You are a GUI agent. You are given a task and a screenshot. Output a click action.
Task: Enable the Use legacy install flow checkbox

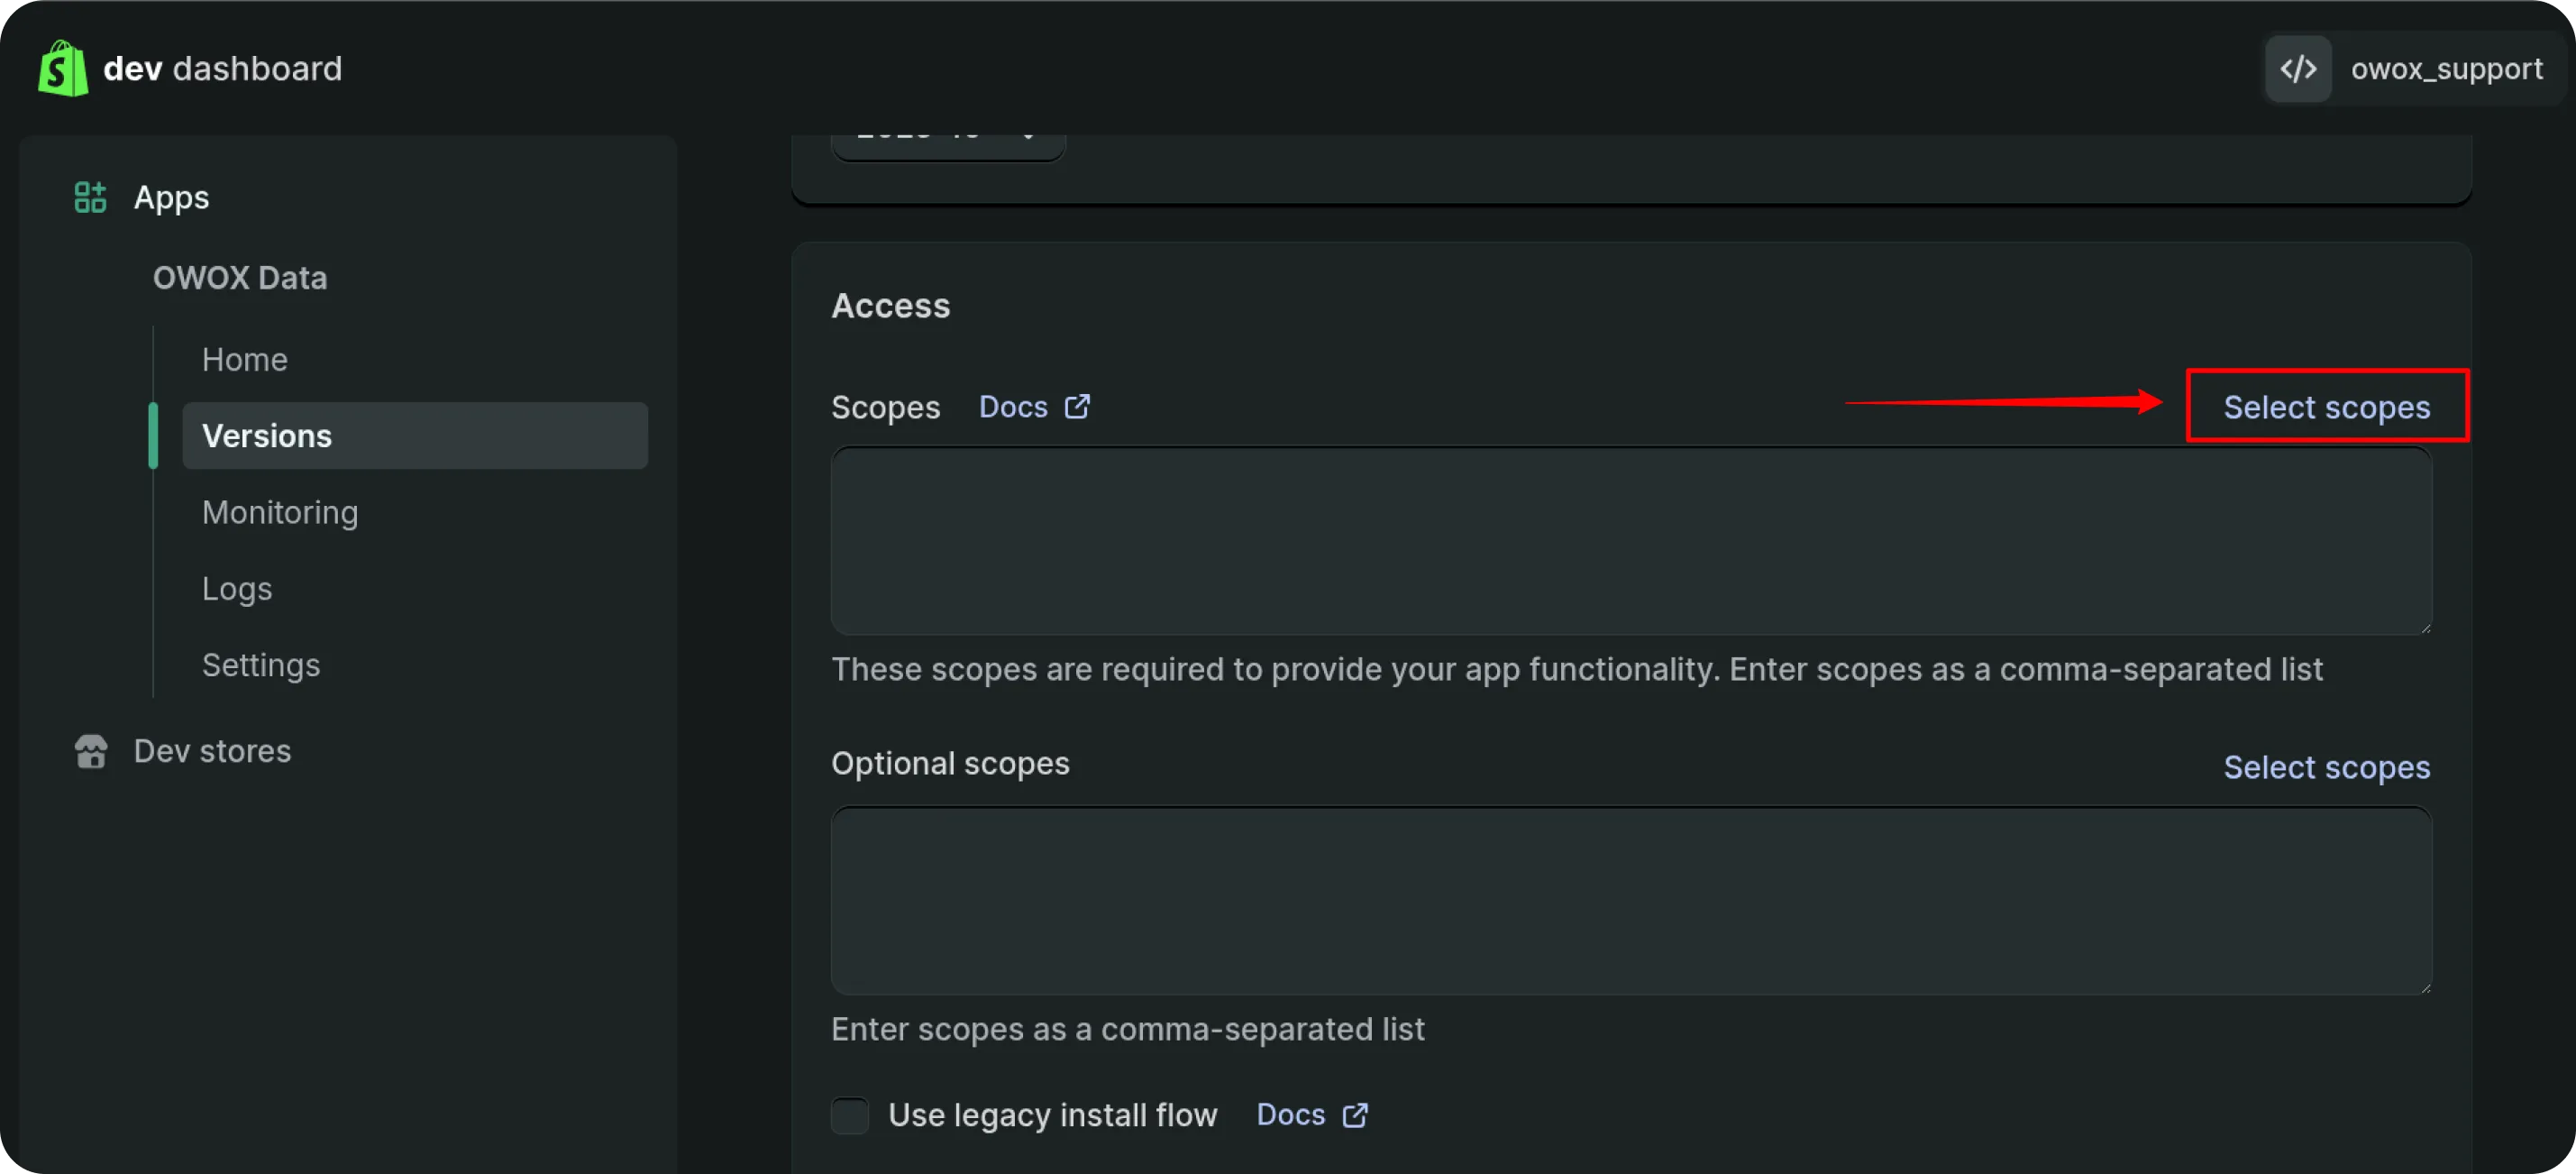point(849,1115)
